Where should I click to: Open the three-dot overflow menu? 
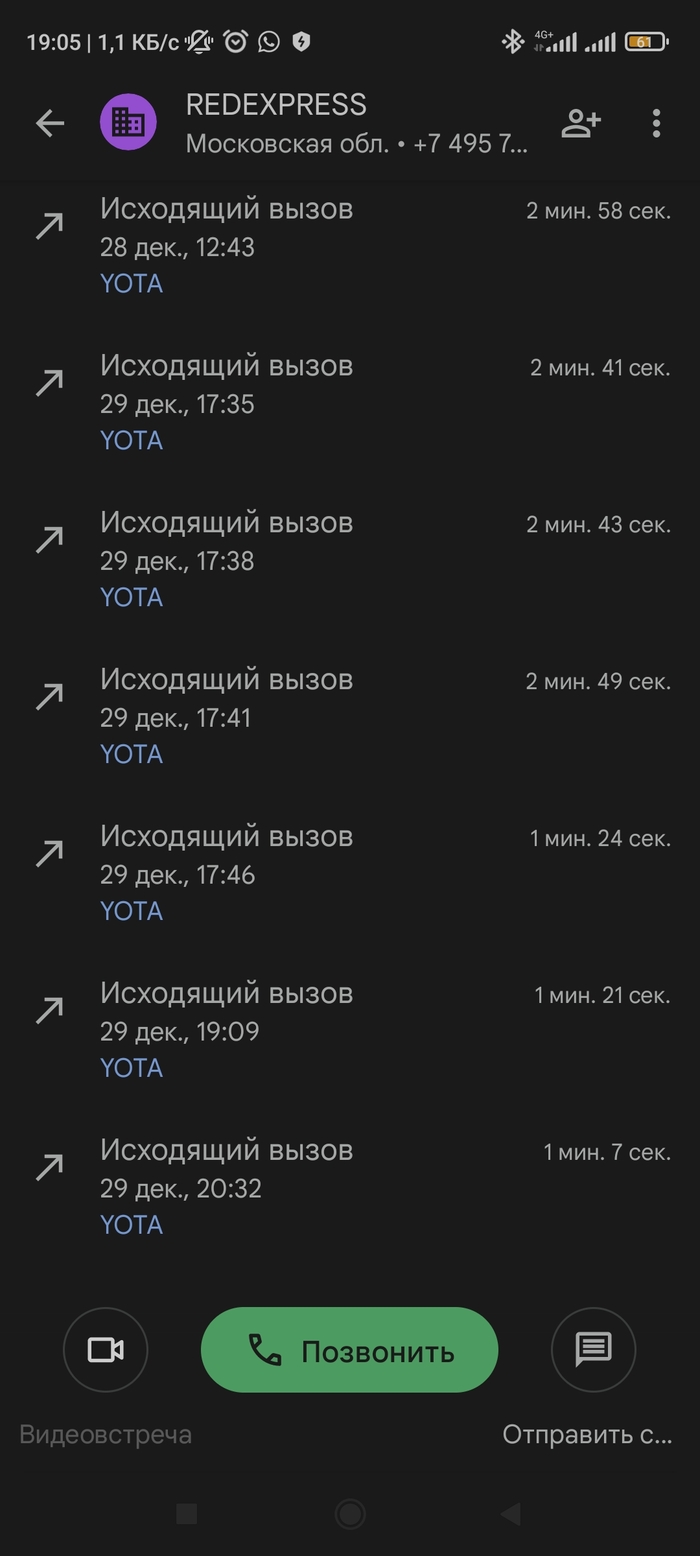click(656, 123)
